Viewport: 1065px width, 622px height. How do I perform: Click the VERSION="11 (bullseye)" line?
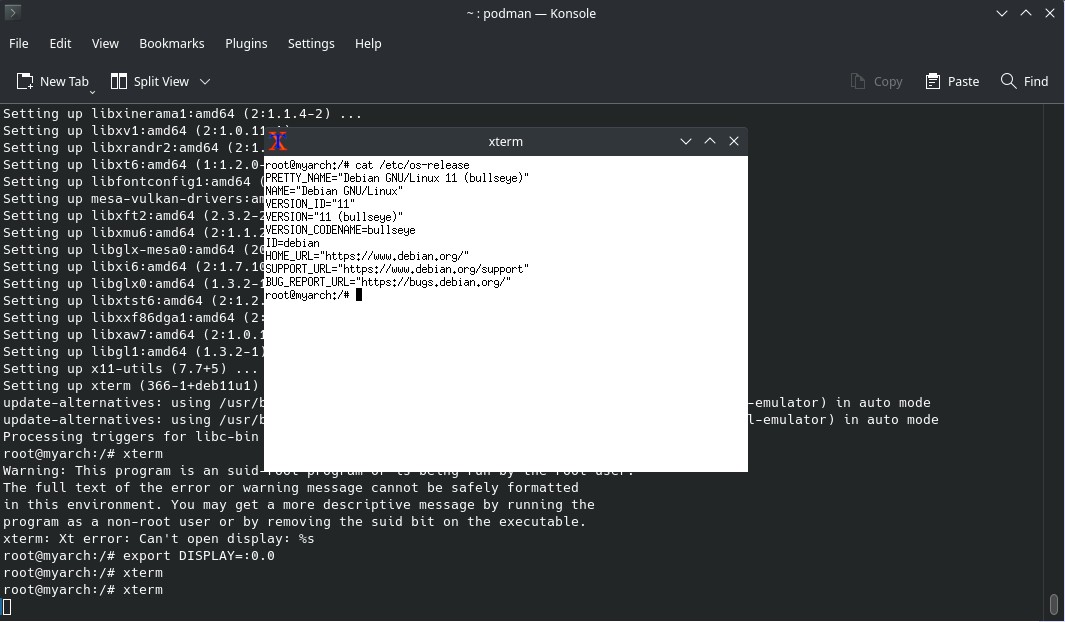[333, 217]
